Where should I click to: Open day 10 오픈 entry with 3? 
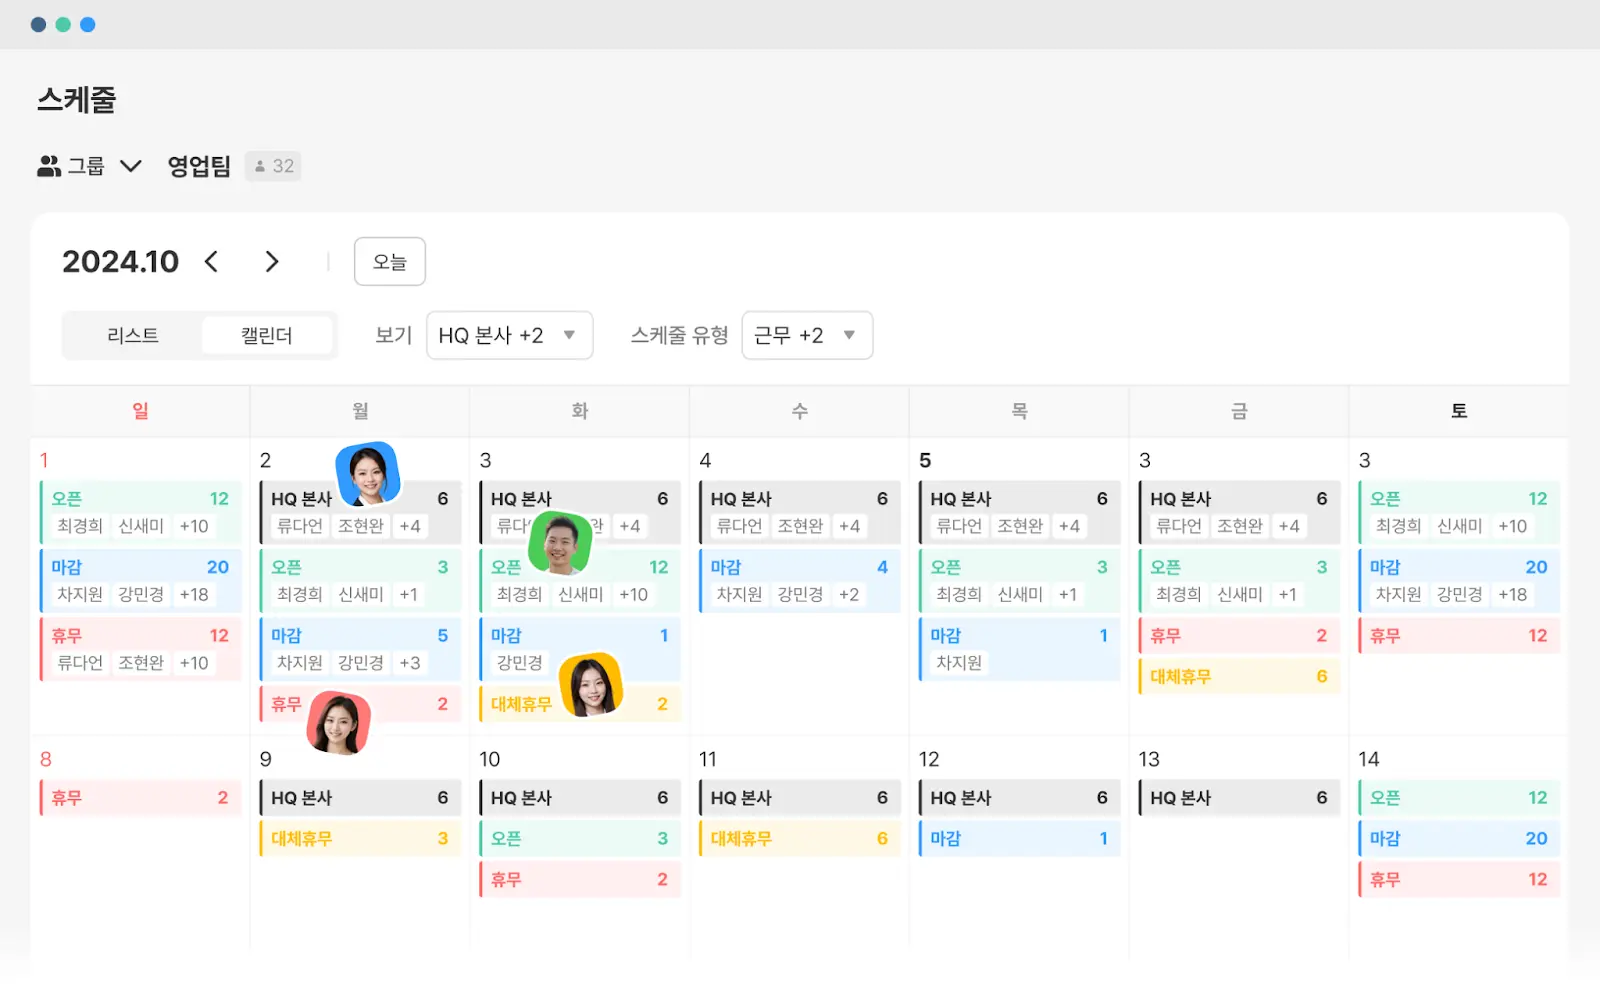pyautogui.click(x=580, y=839)
